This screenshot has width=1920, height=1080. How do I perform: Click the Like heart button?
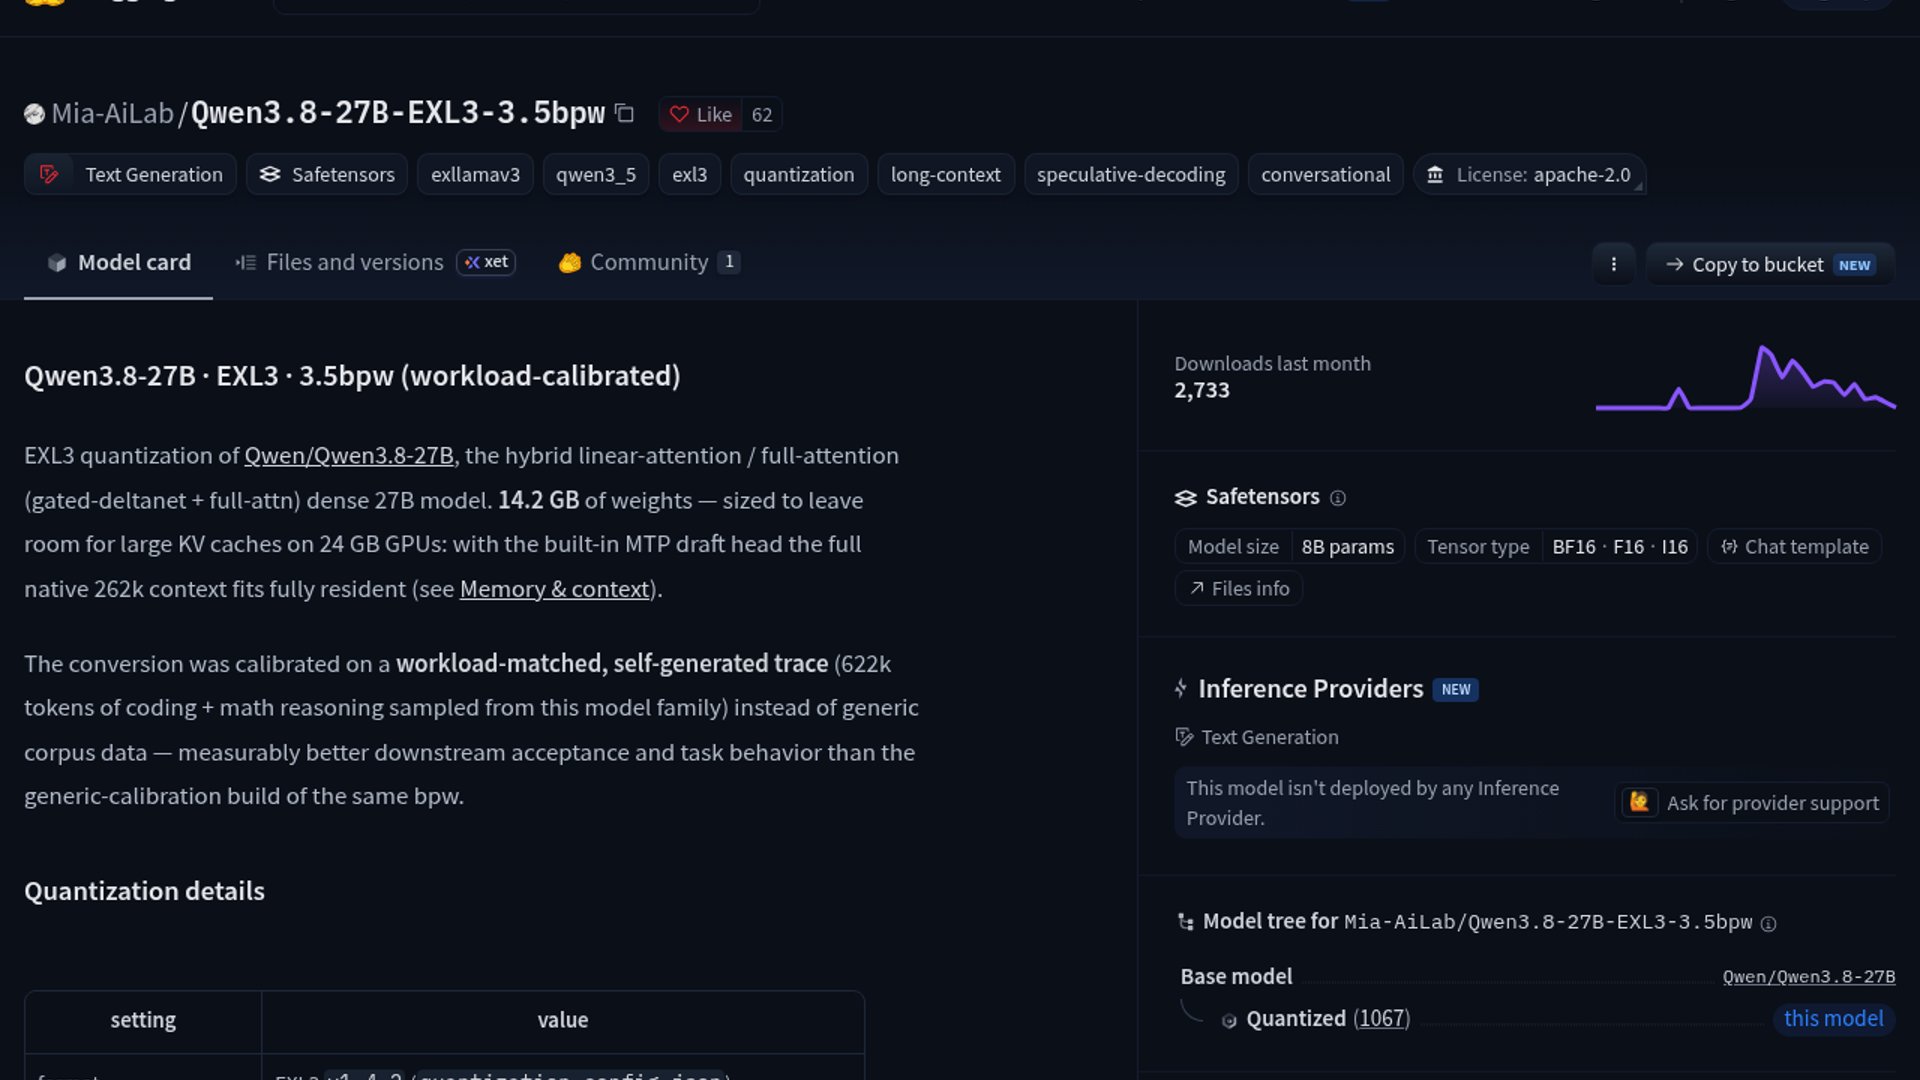(x=701, y=114)
